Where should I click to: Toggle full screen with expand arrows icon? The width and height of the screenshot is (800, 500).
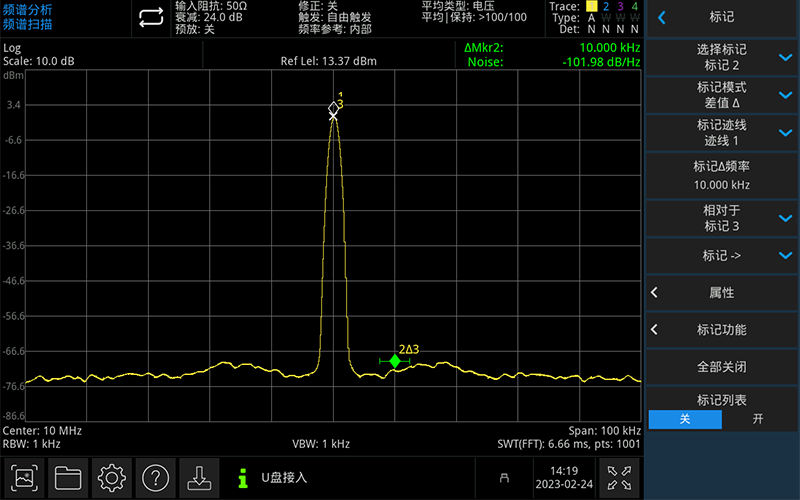619,478
